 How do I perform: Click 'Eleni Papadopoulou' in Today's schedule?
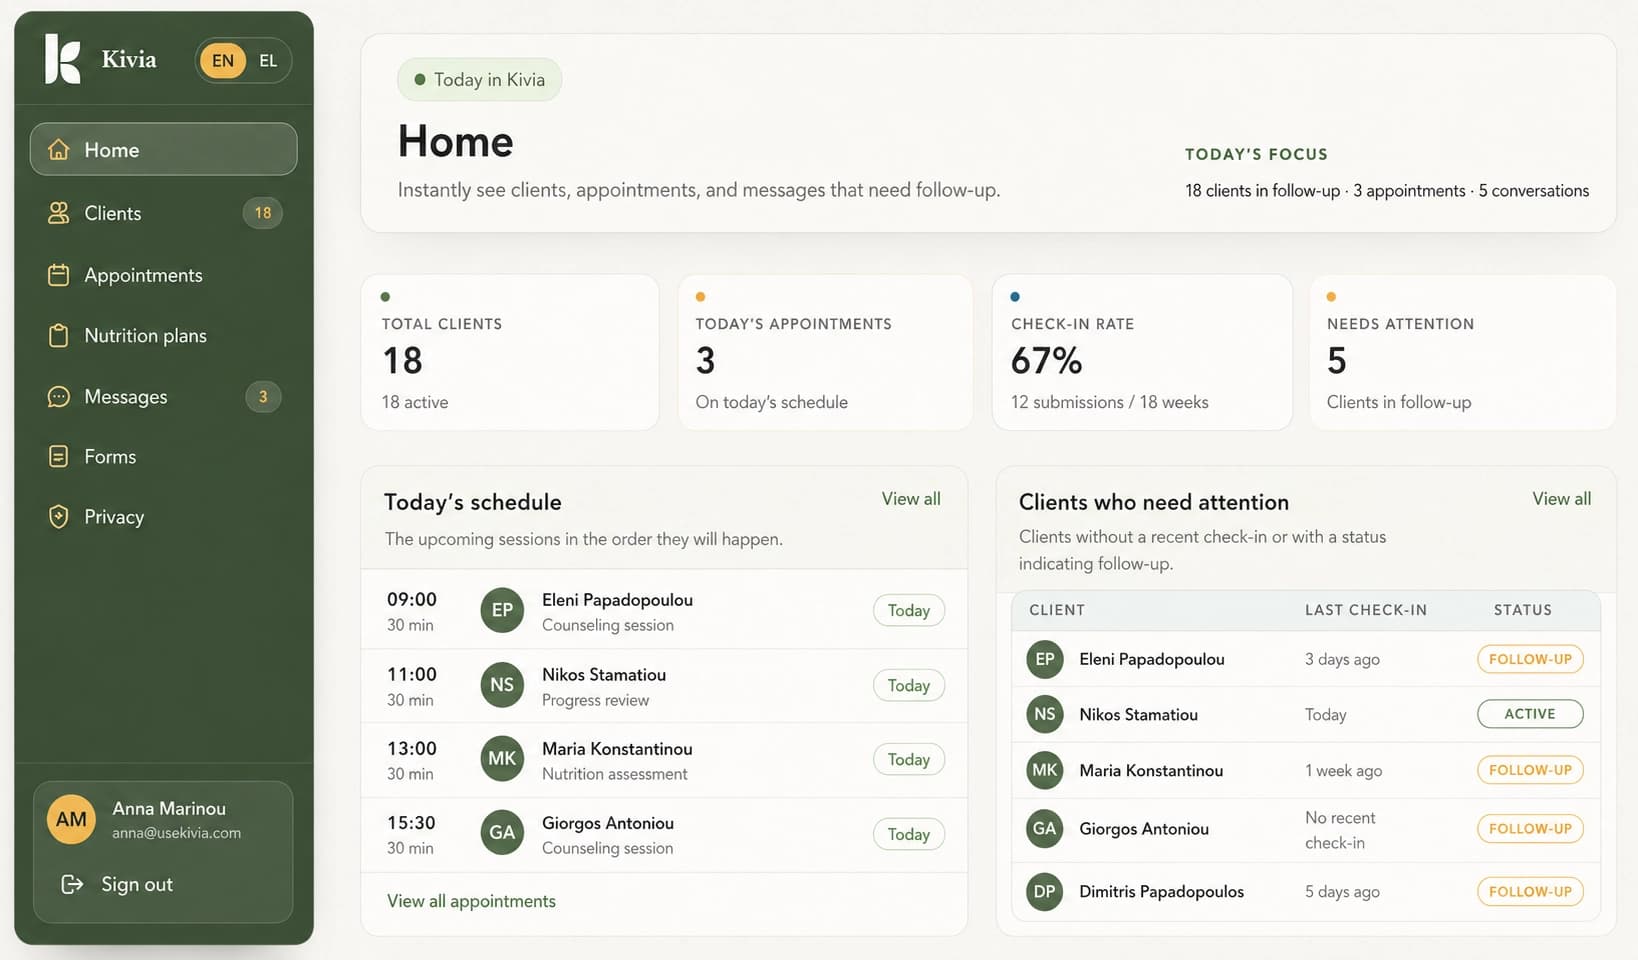click(617, 600)
